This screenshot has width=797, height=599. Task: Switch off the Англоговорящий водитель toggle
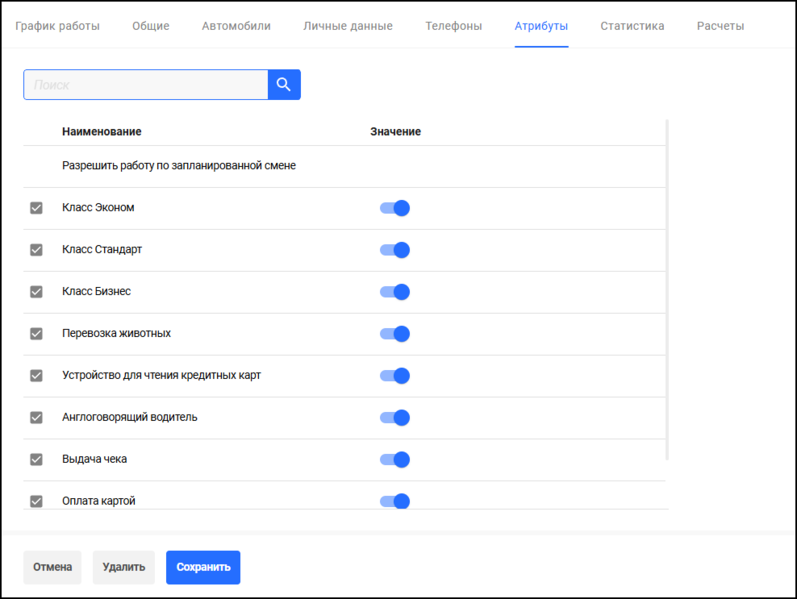395,418
